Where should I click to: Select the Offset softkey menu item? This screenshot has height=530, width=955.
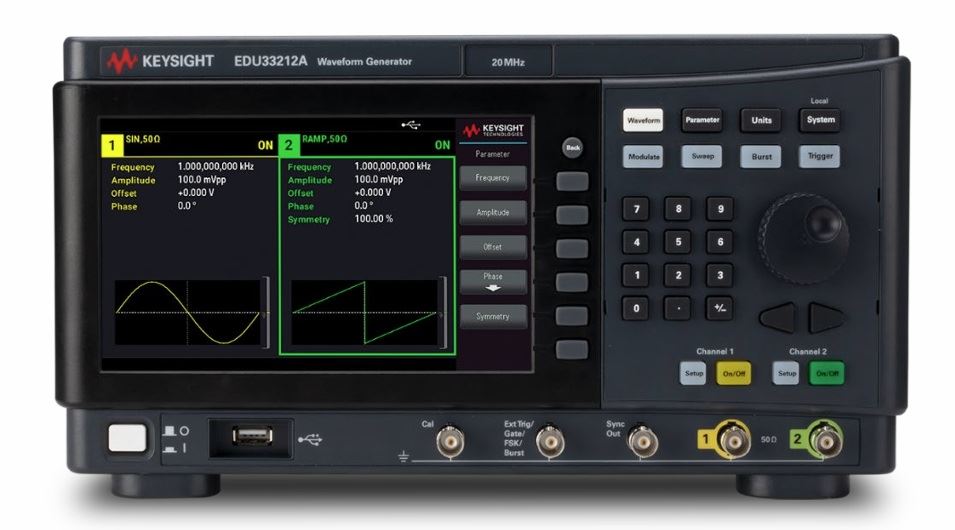click(x=493, y=247)
